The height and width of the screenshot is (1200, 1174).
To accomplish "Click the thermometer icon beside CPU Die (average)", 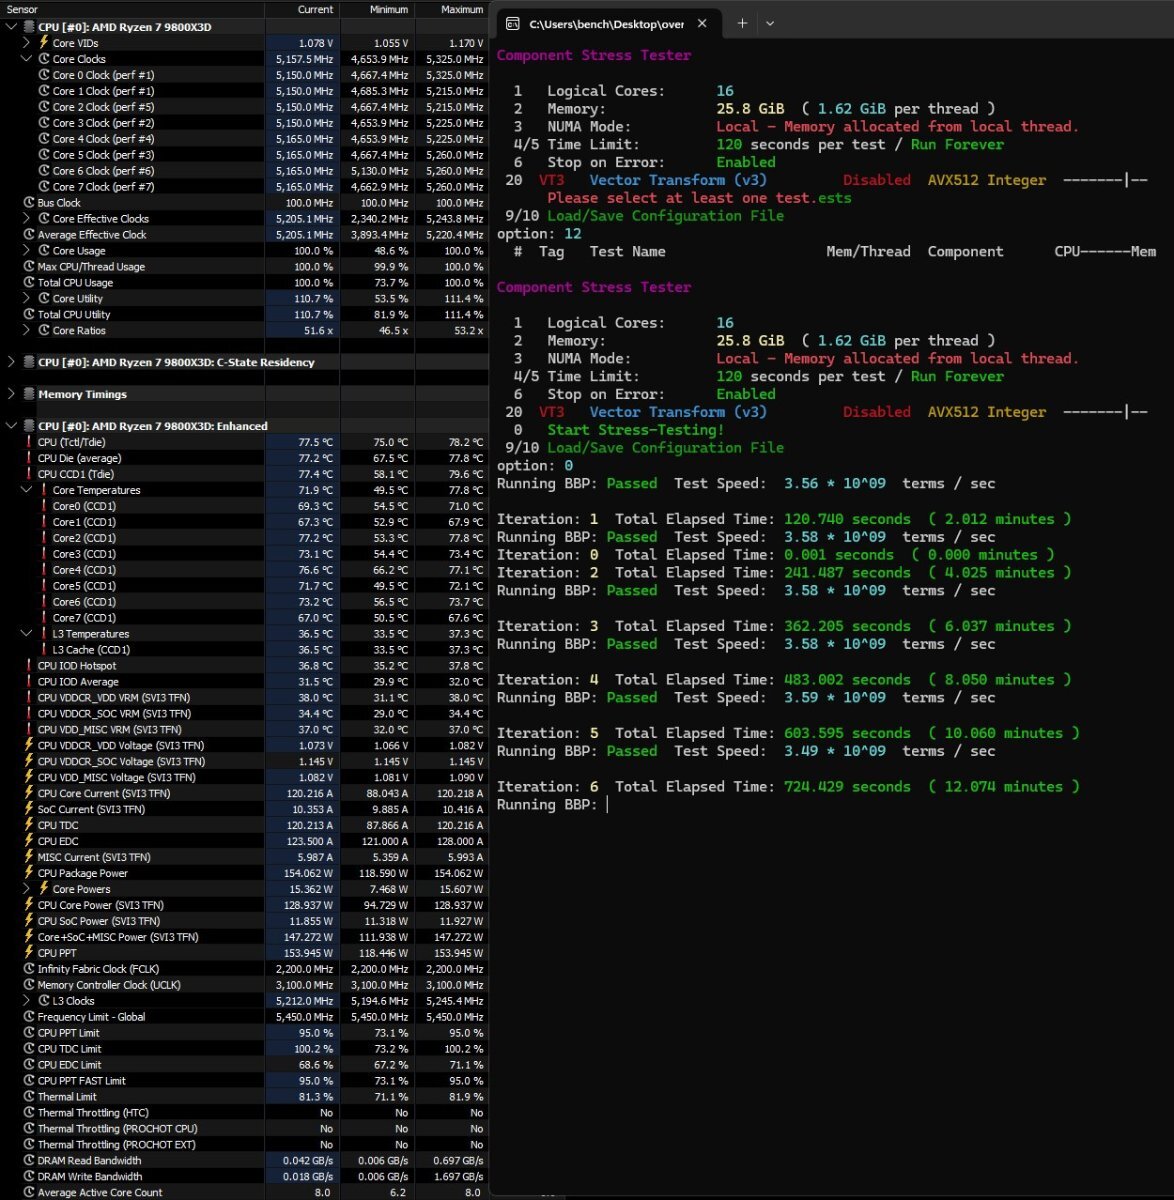I will click(x=29, y=458).
